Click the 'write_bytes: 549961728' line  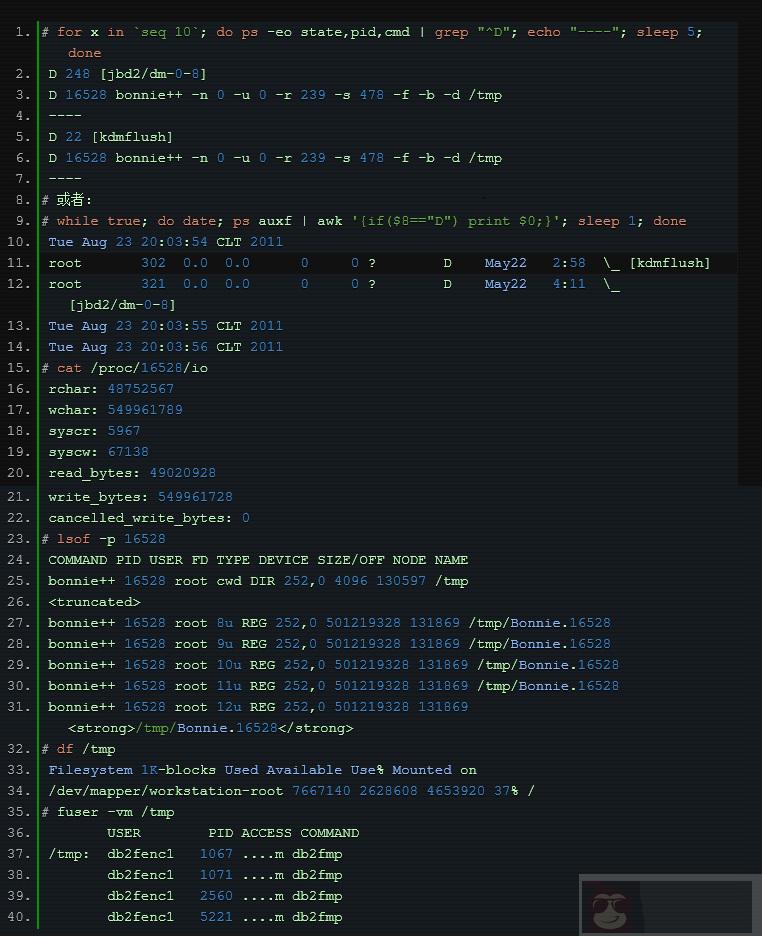click(140, 497)
